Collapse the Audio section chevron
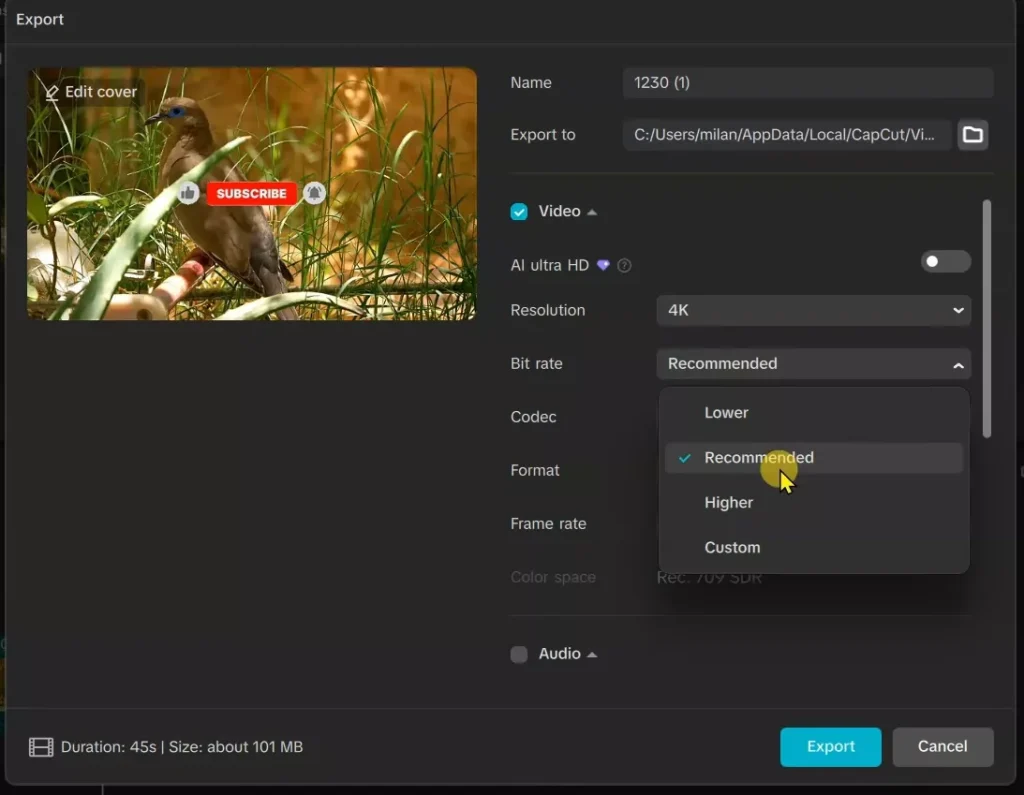This screenshot has width=1024, height=795. [592, 653]
